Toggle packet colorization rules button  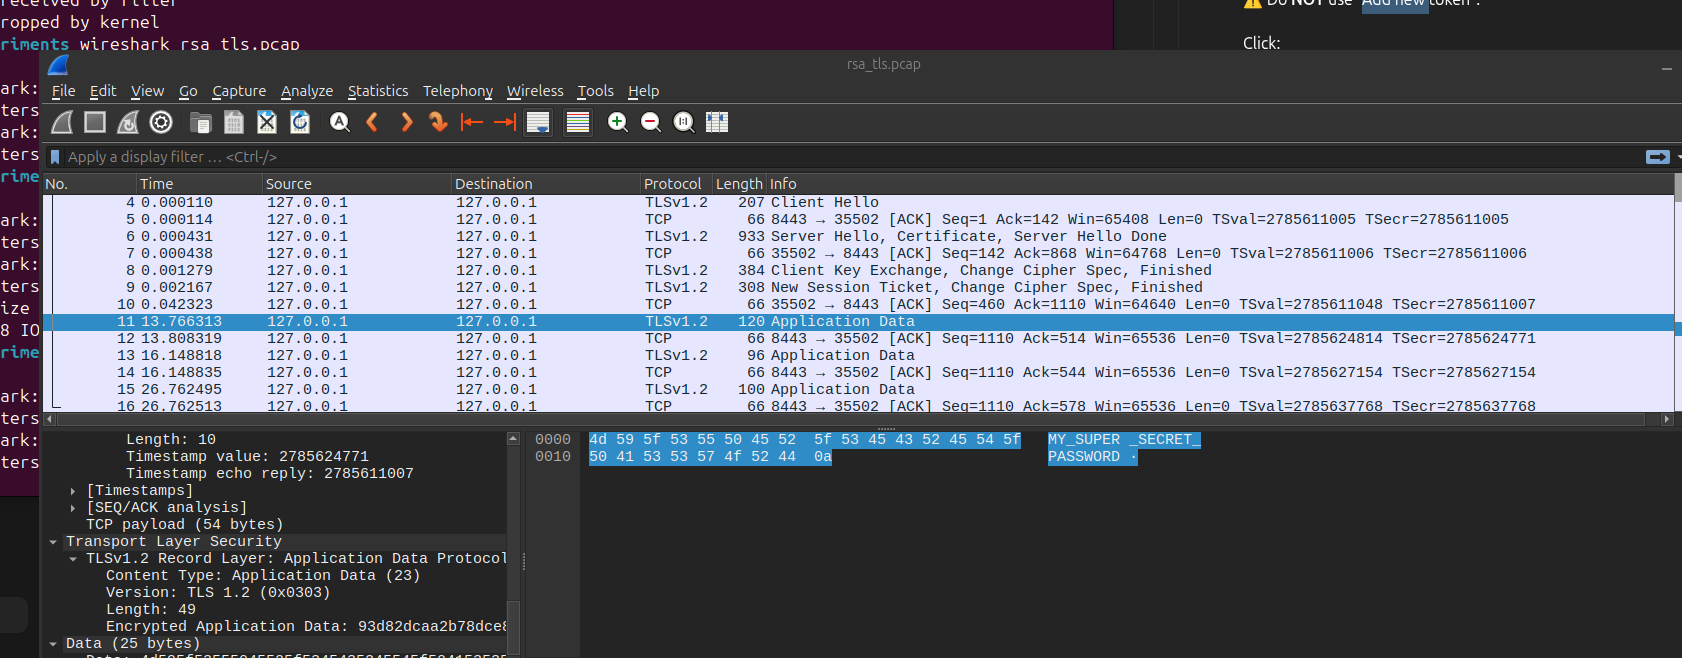click(x=578, y=122)
